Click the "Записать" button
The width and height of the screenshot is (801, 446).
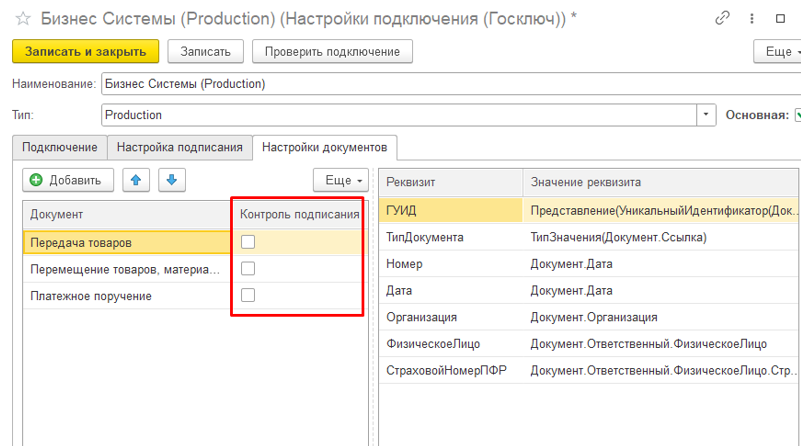tap(205, 52)
